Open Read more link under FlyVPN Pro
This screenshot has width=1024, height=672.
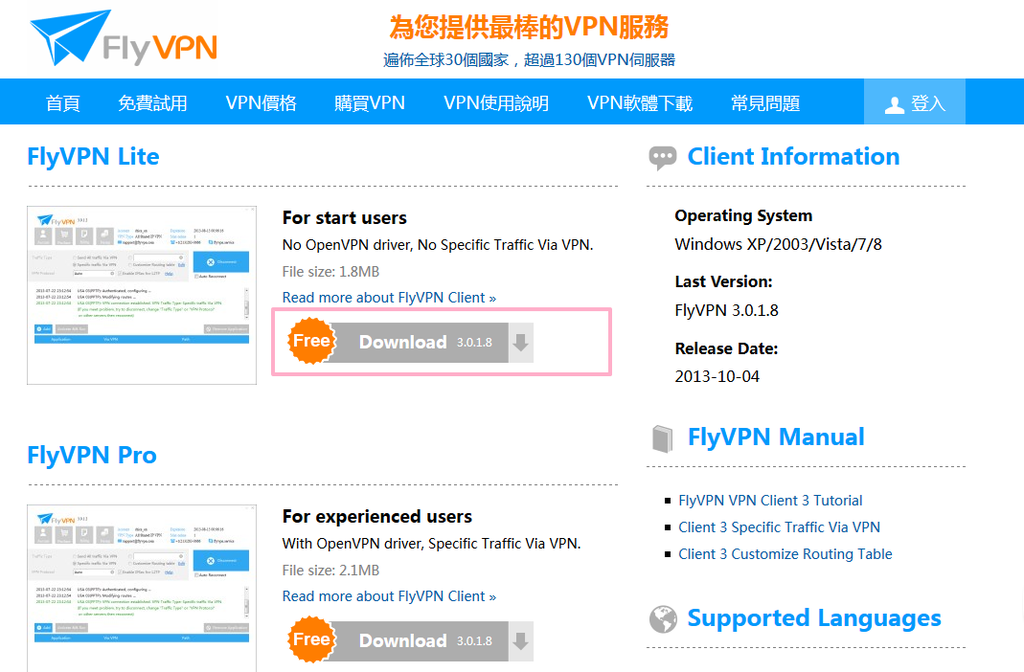point(389,596)
